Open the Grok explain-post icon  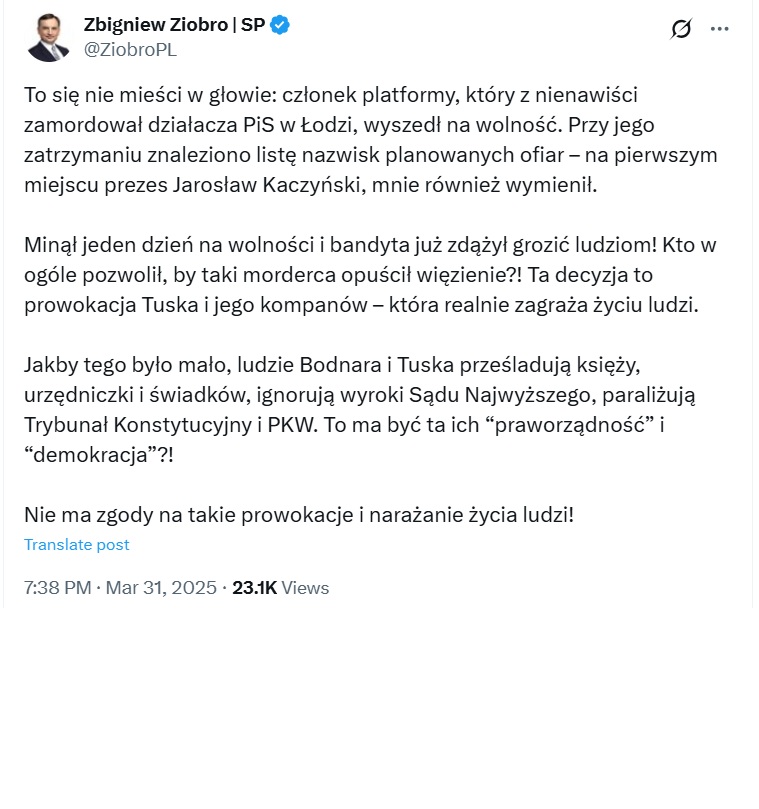tap(681, 29)
